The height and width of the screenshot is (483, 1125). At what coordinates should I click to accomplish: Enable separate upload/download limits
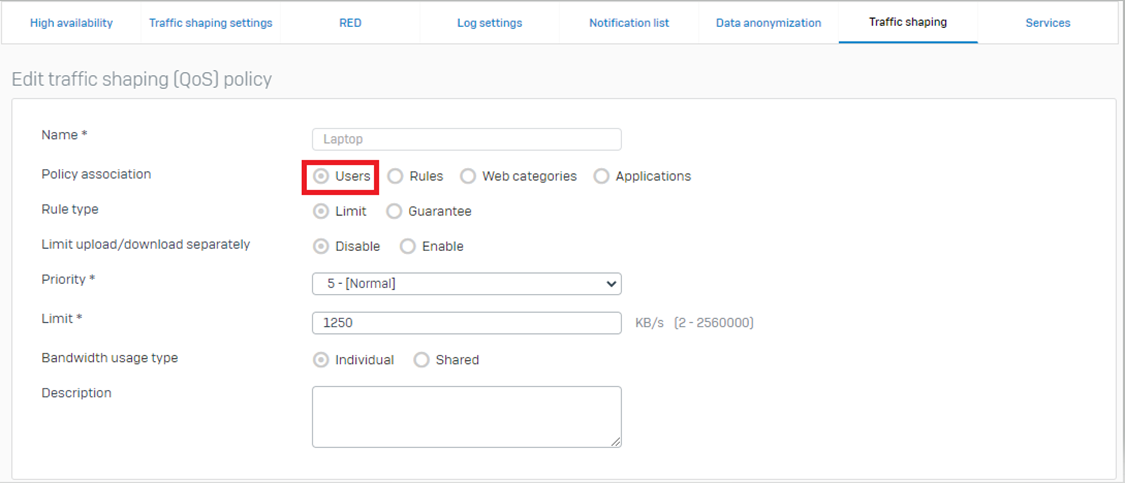(408, 246)
